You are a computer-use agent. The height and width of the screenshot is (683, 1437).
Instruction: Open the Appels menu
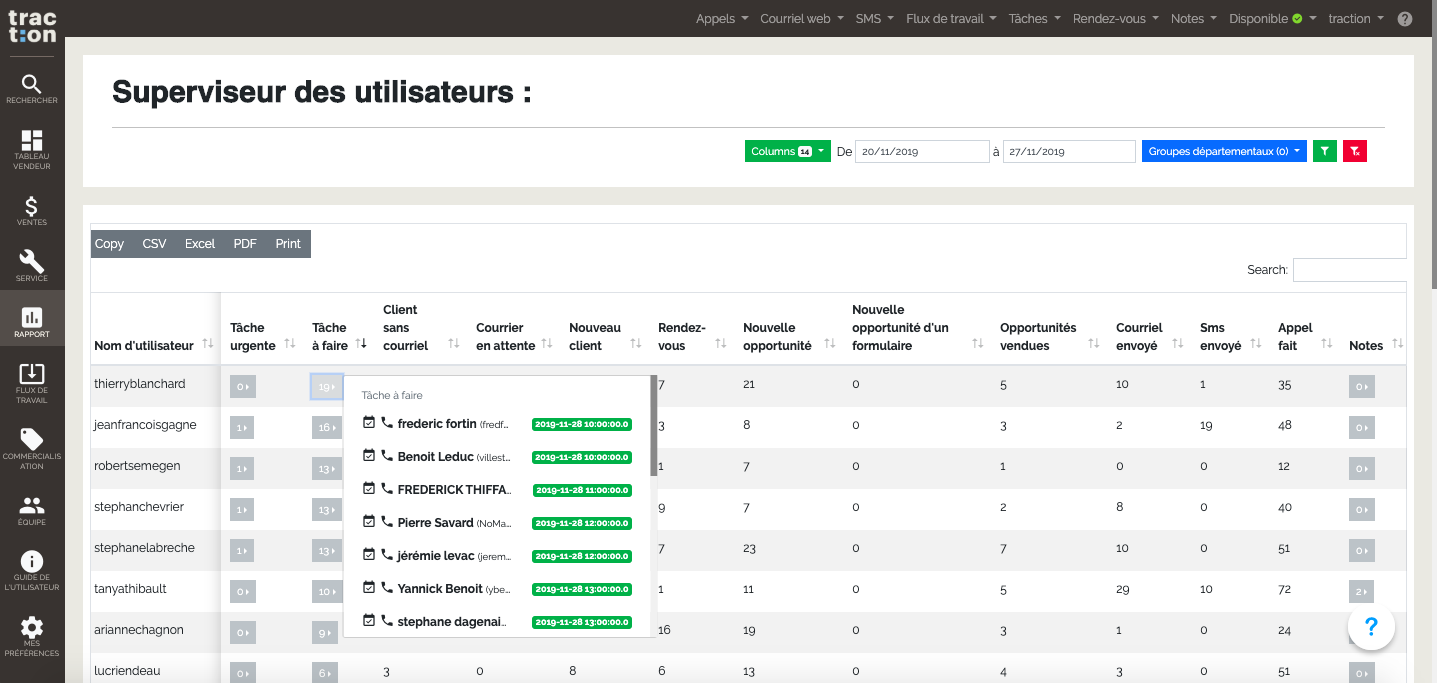pos(722,19)
